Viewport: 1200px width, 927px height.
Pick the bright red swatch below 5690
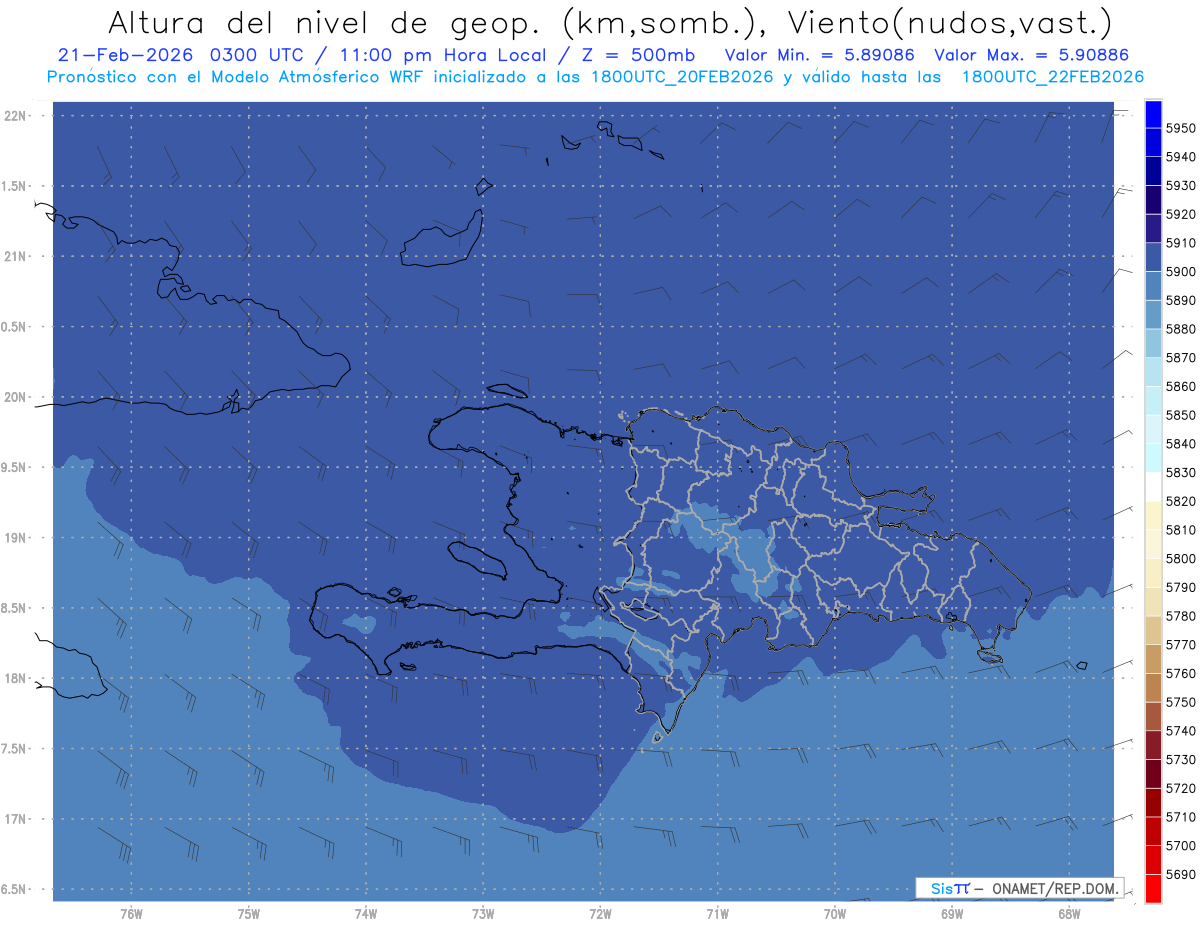tap(1152, 888)
